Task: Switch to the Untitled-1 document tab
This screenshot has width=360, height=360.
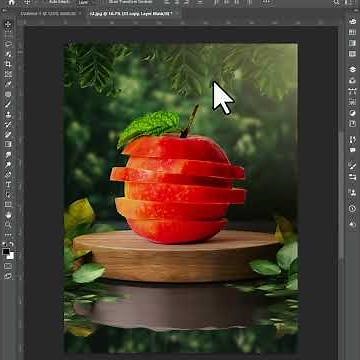Action: pyautogui.click(x=48, y=14)
